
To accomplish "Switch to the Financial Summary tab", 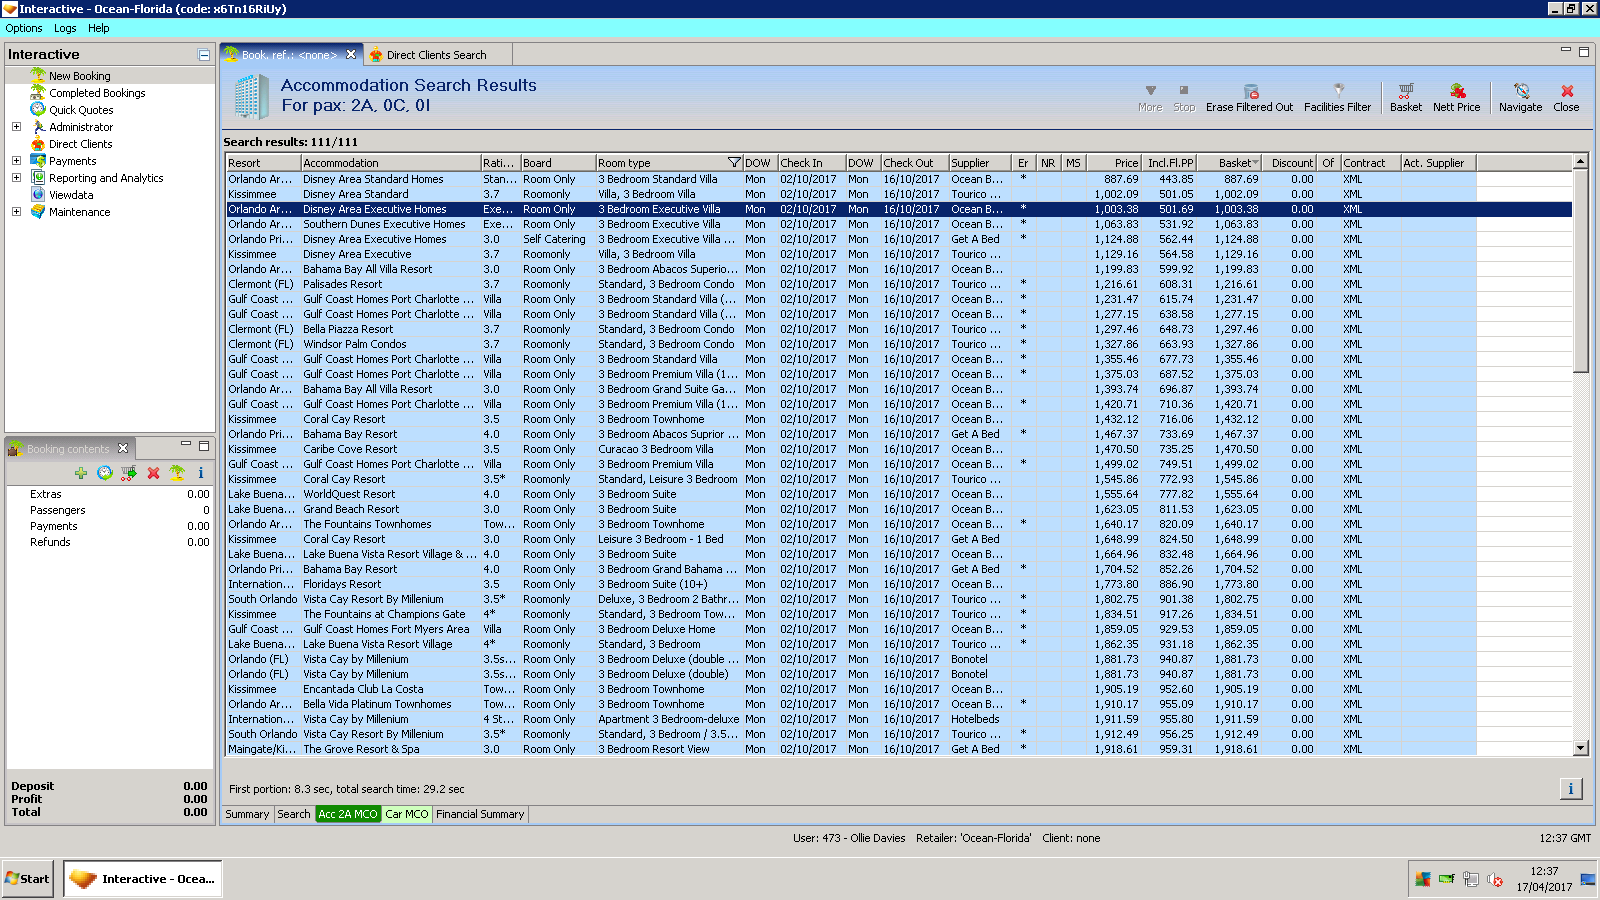I will [480, 814].
